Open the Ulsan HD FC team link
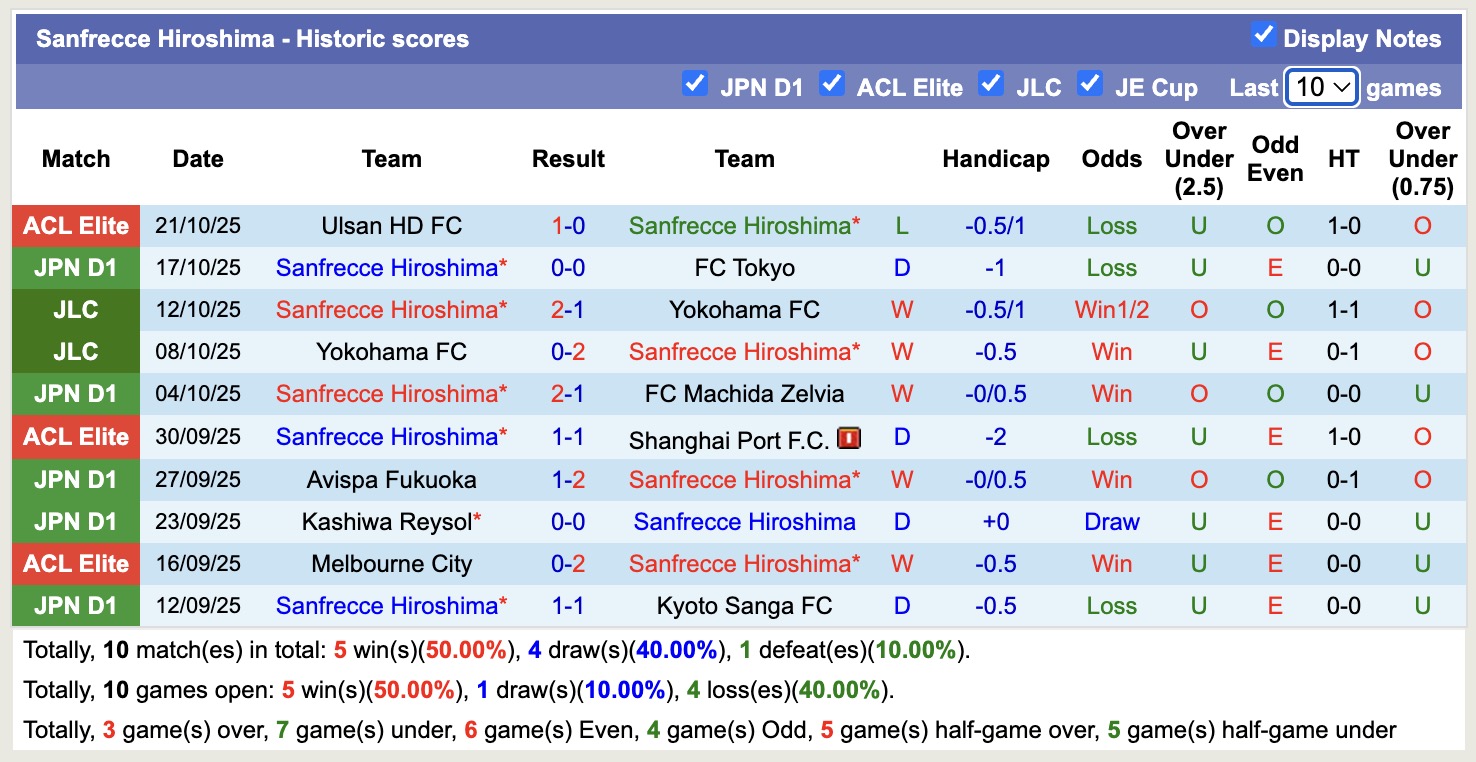Viewport: 1476px width, 762px height. [391, 225]
